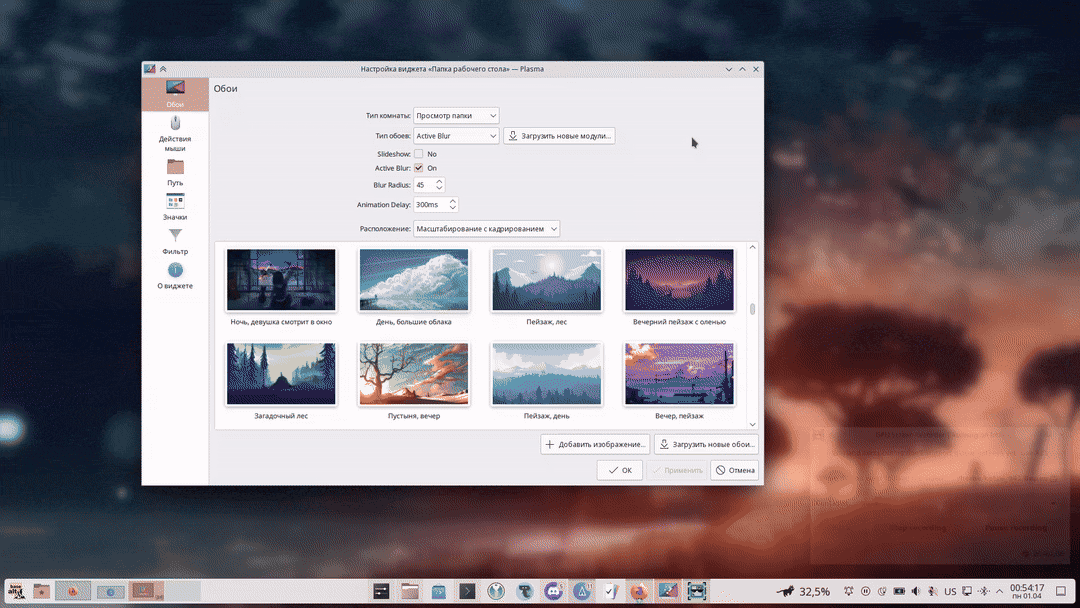Go to the Путь (Path) section
Screen dimensions: 1080x608
click(x=175, y=172)
